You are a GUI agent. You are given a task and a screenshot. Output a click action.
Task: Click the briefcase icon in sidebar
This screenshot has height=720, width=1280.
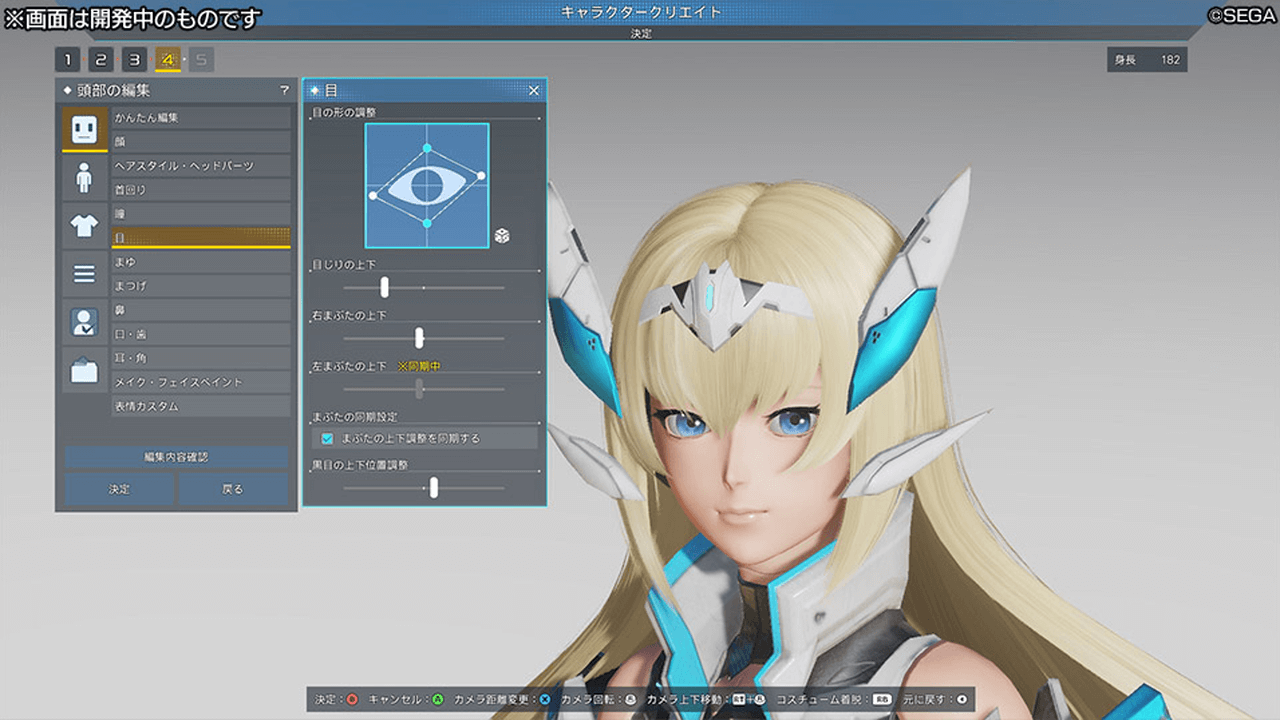tap(84, 371)
